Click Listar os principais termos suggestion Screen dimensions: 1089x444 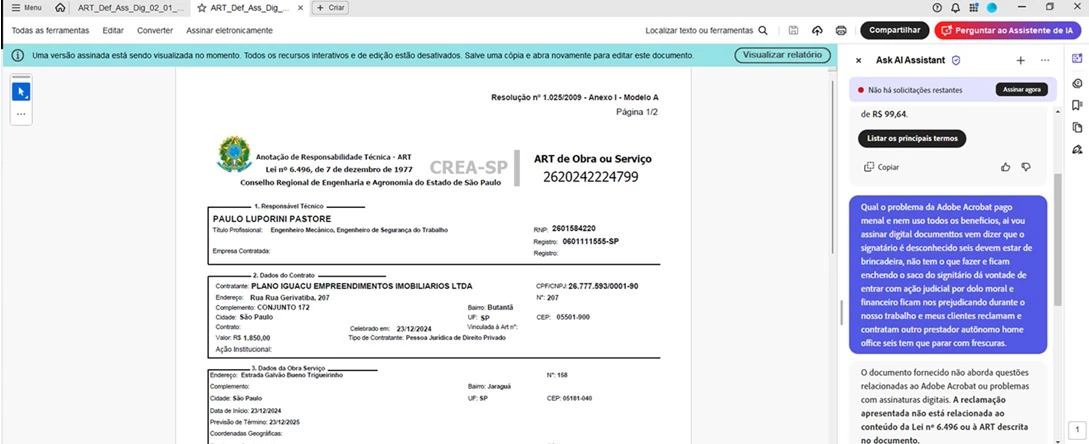click(912, 138)
